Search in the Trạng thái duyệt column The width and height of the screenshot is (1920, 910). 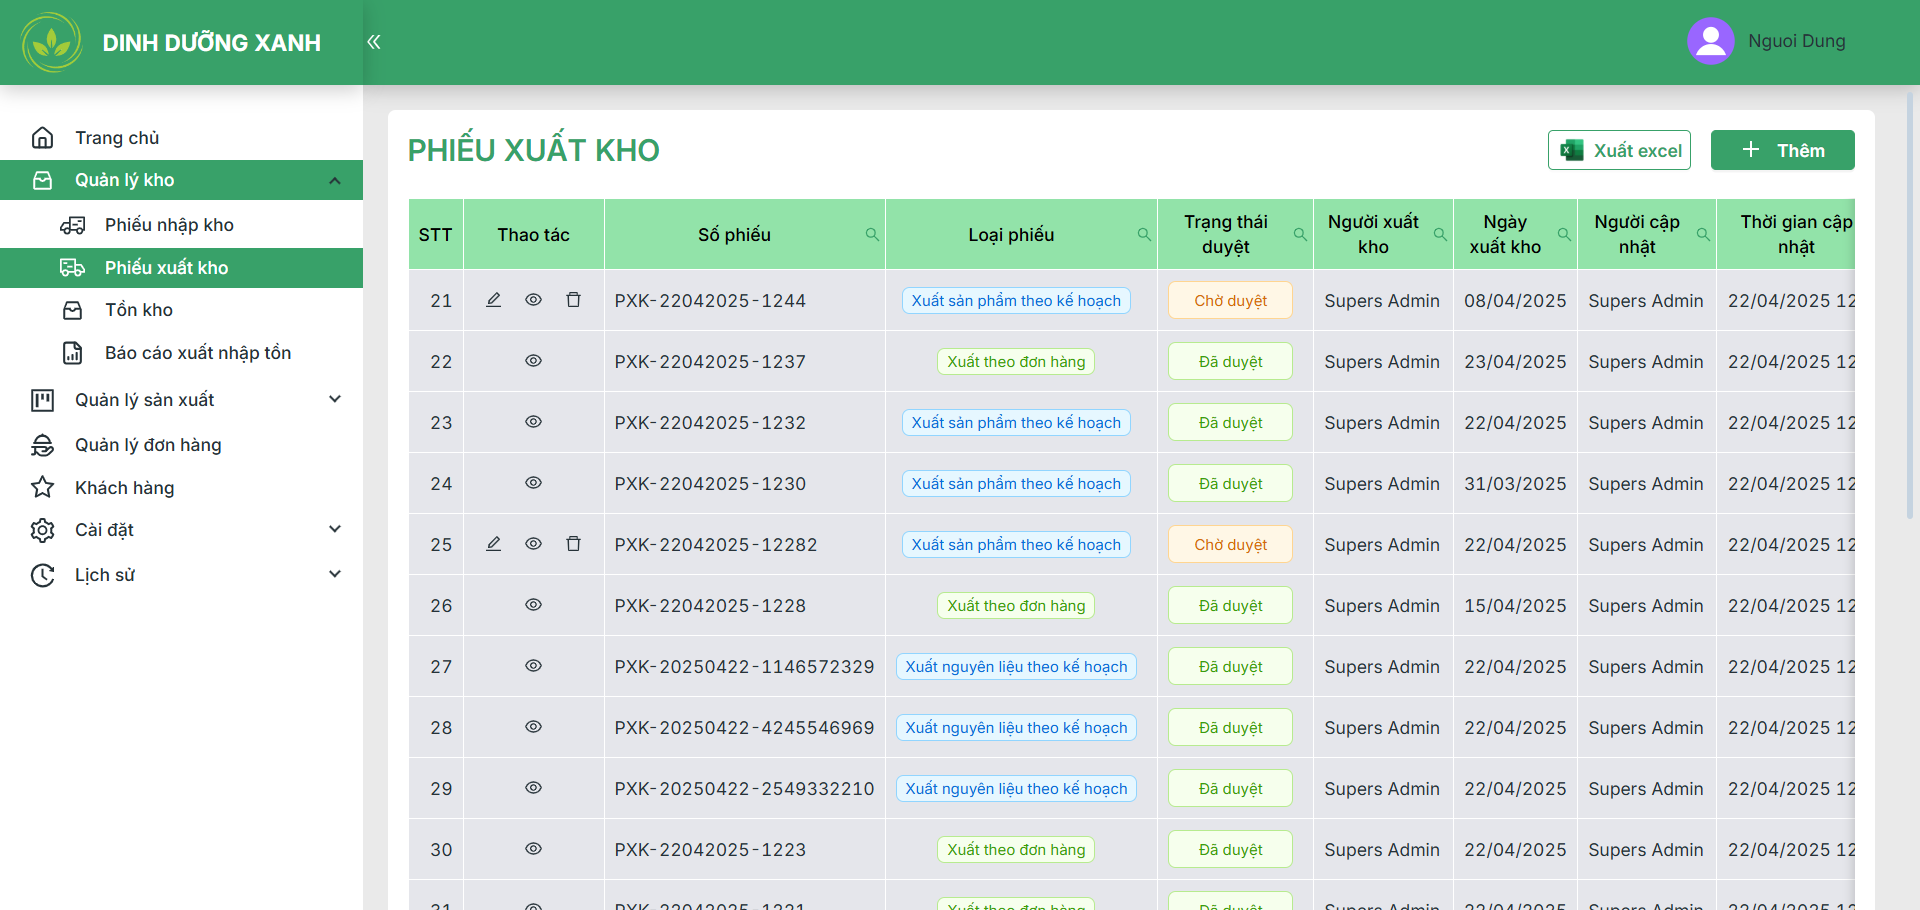pos(1300,235)
